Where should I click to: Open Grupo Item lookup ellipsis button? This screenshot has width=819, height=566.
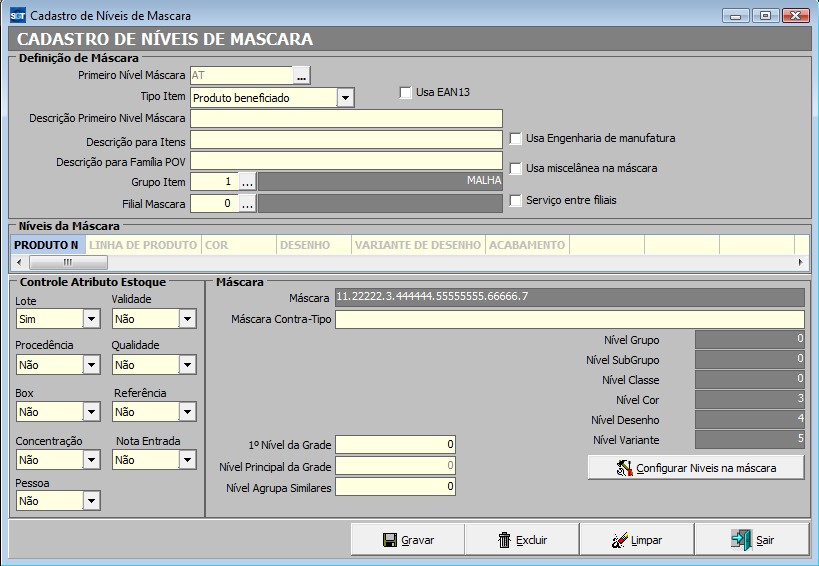(248, 182)
